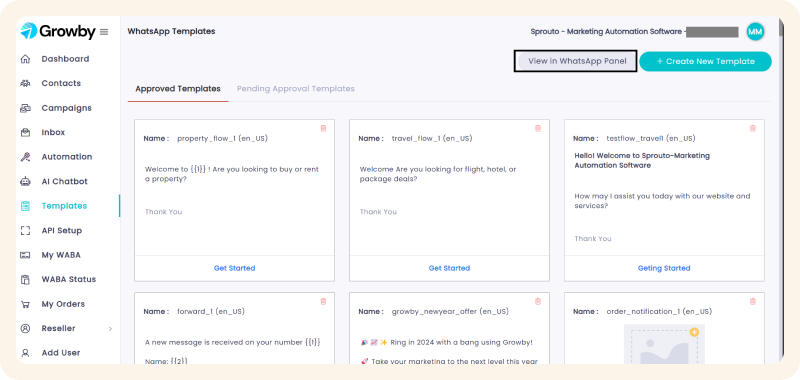The width and height of the screenshot is (800, 380).
Task: Click the Contacts people icon
Action: coord(25,83)
